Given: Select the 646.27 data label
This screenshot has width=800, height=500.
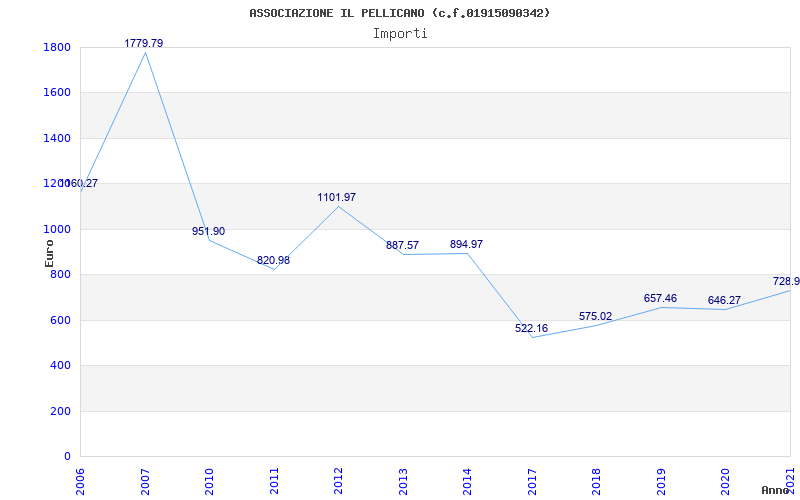Looking at the screenshot, I should (724, 300).
